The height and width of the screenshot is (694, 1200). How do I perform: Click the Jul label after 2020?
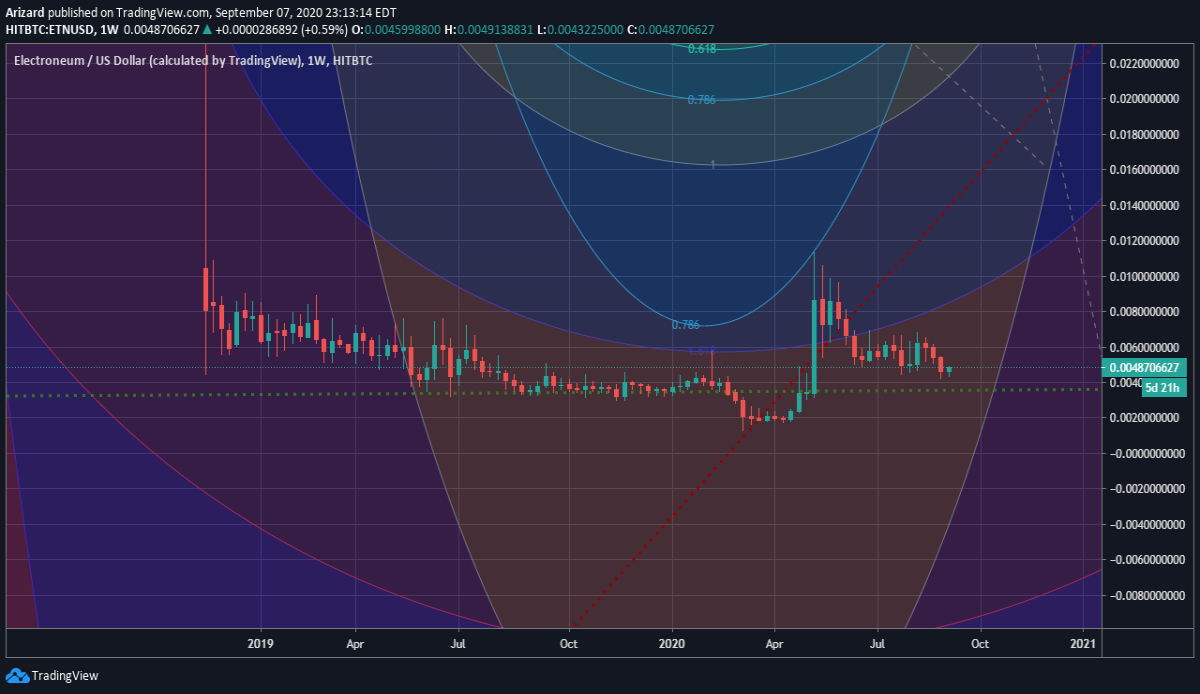coord(877,644)
